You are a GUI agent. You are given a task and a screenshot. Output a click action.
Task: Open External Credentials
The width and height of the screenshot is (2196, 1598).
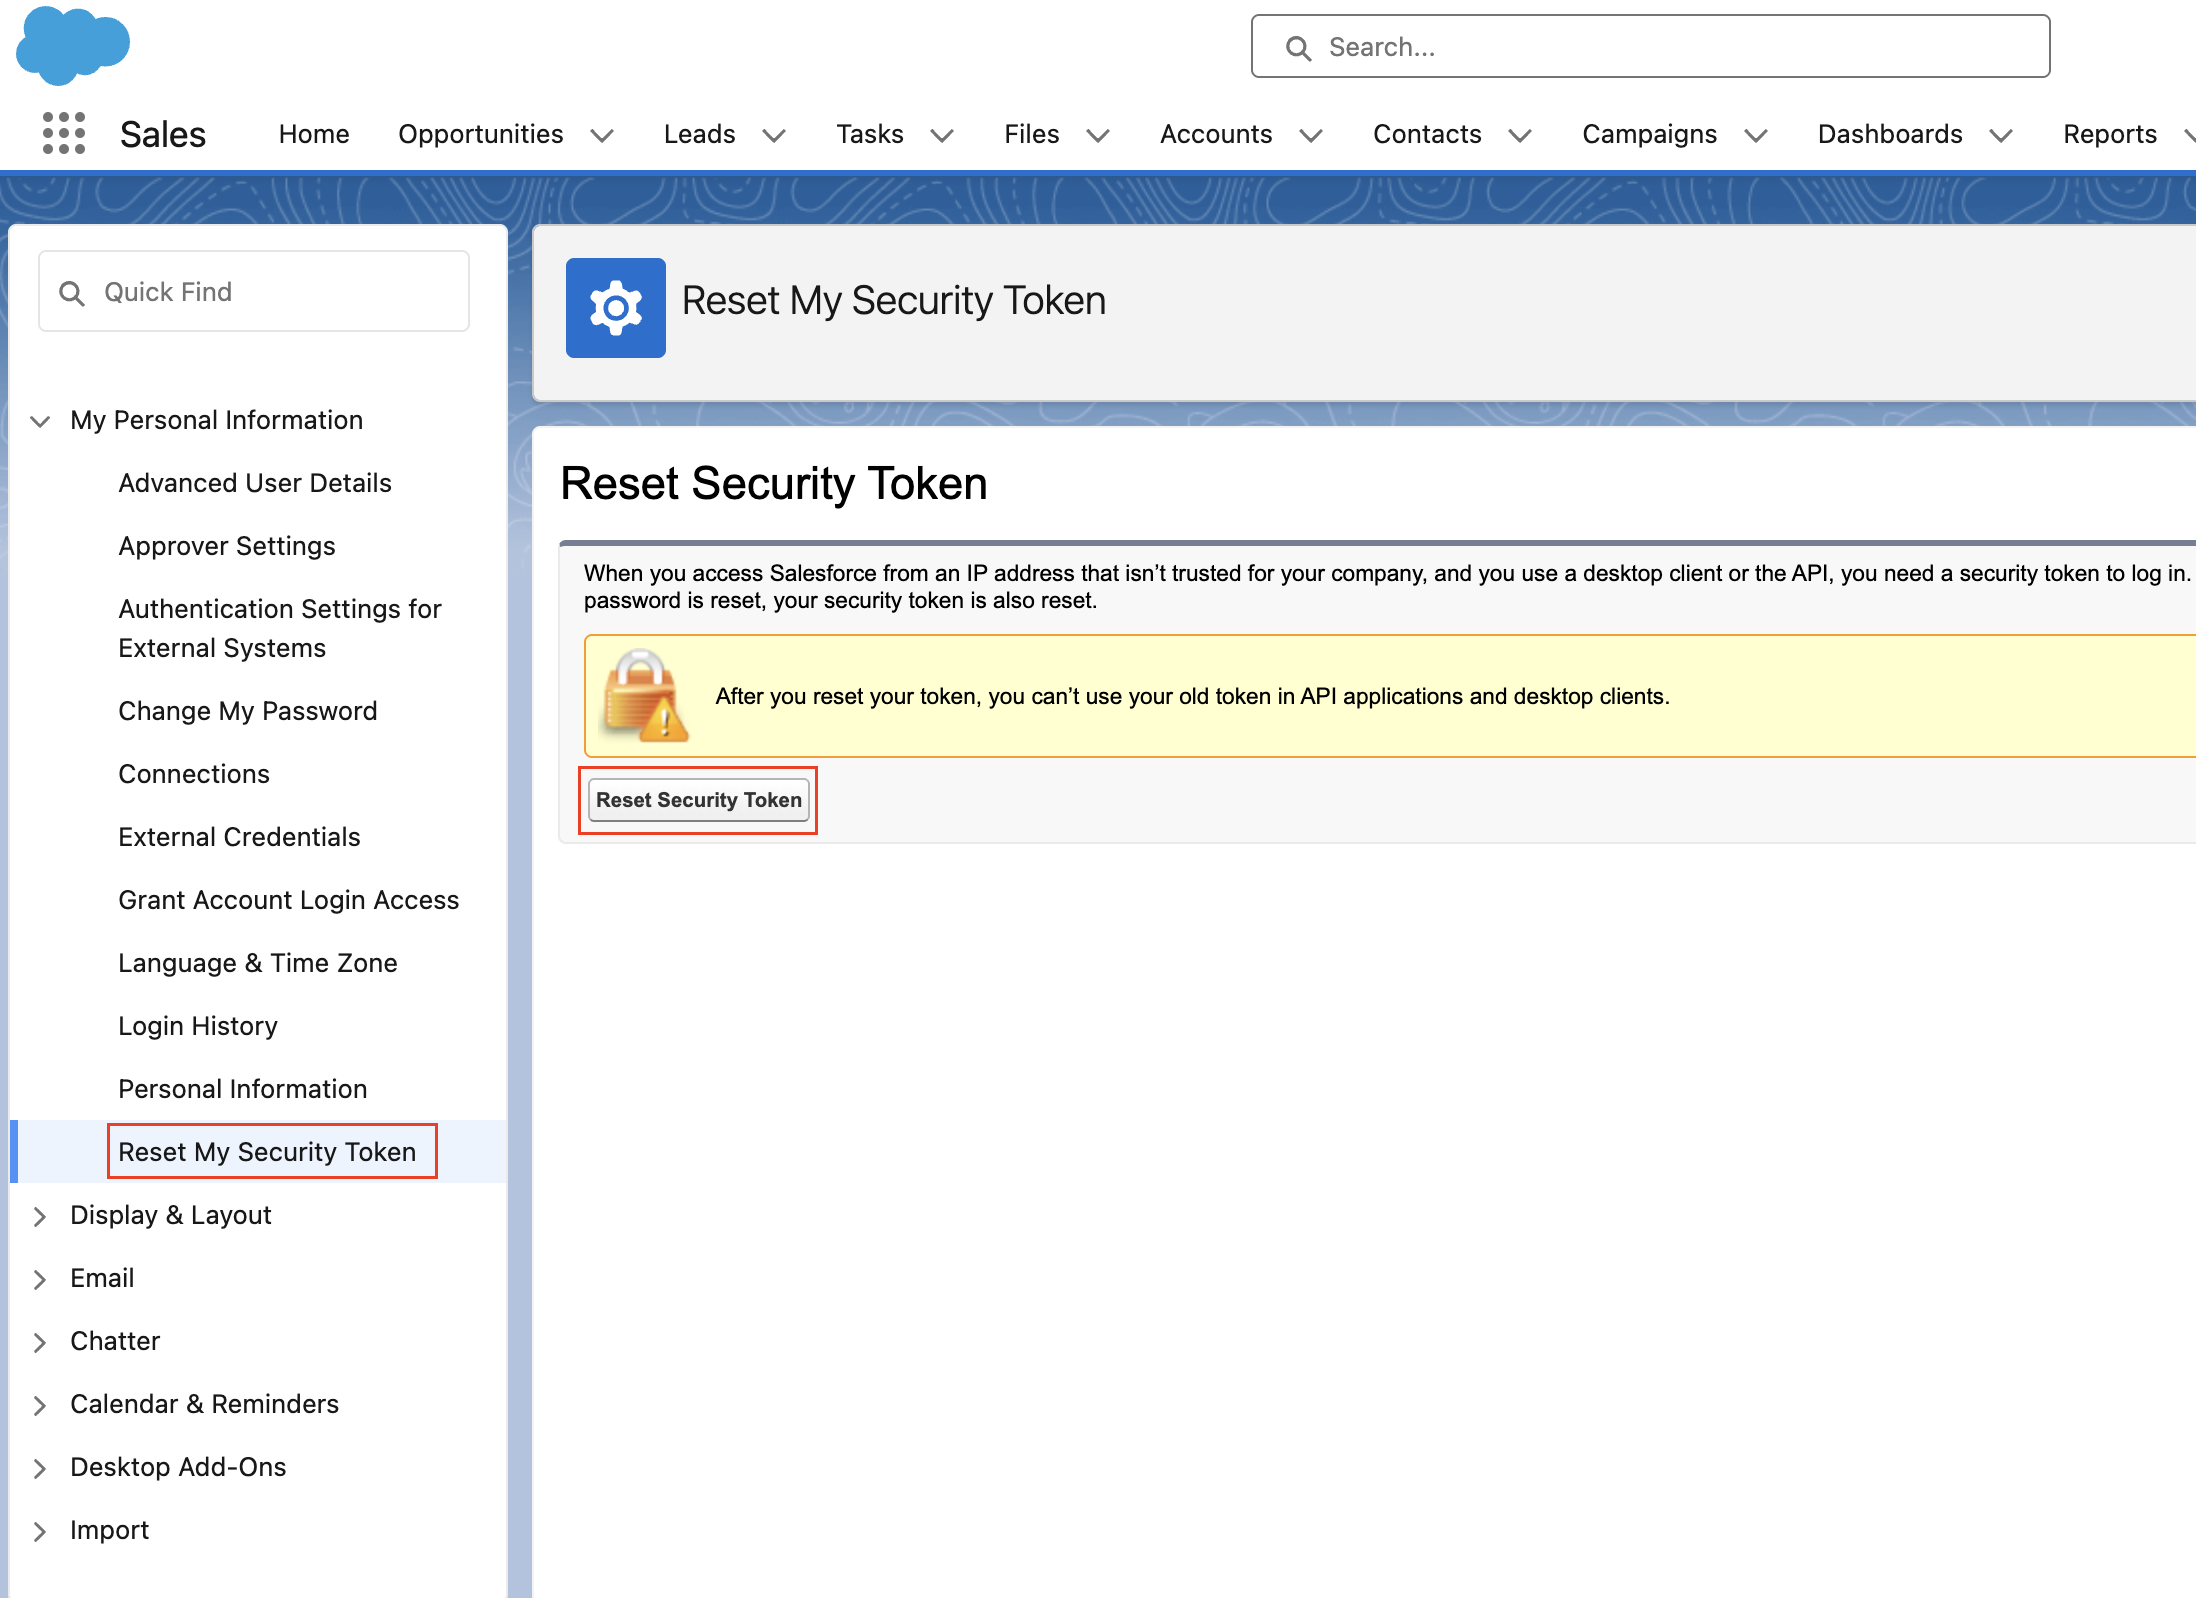click(x=239, y=837)
